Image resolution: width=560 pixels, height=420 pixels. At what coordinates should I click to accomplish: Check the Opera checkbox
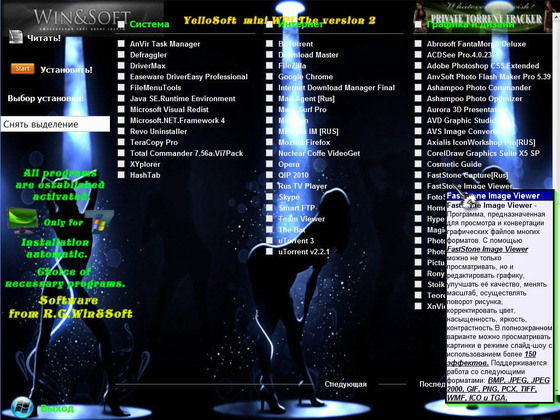click(x=269, y=164)
